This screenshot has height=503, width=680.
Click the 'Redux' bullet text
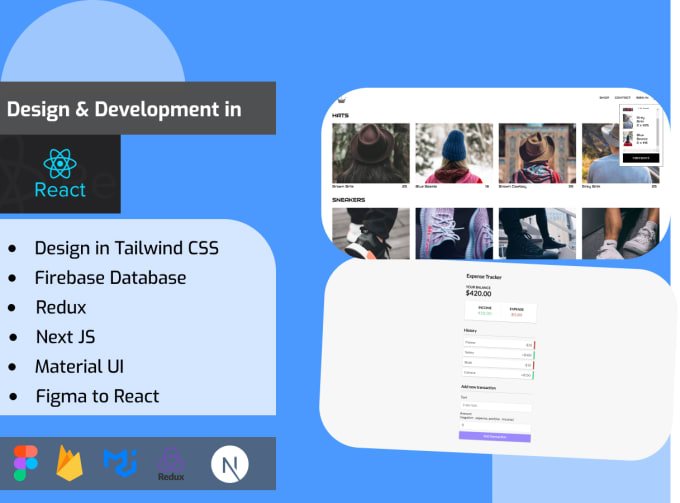(x=61, y=307)
